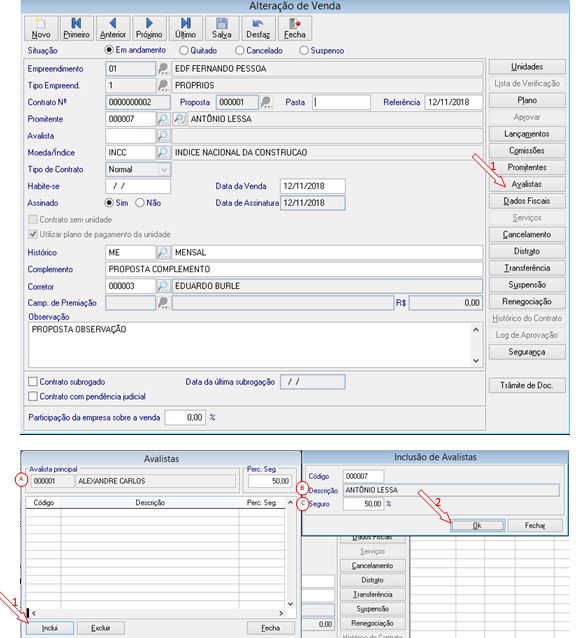Search Avalista with magnifier icon

point(163,136)
